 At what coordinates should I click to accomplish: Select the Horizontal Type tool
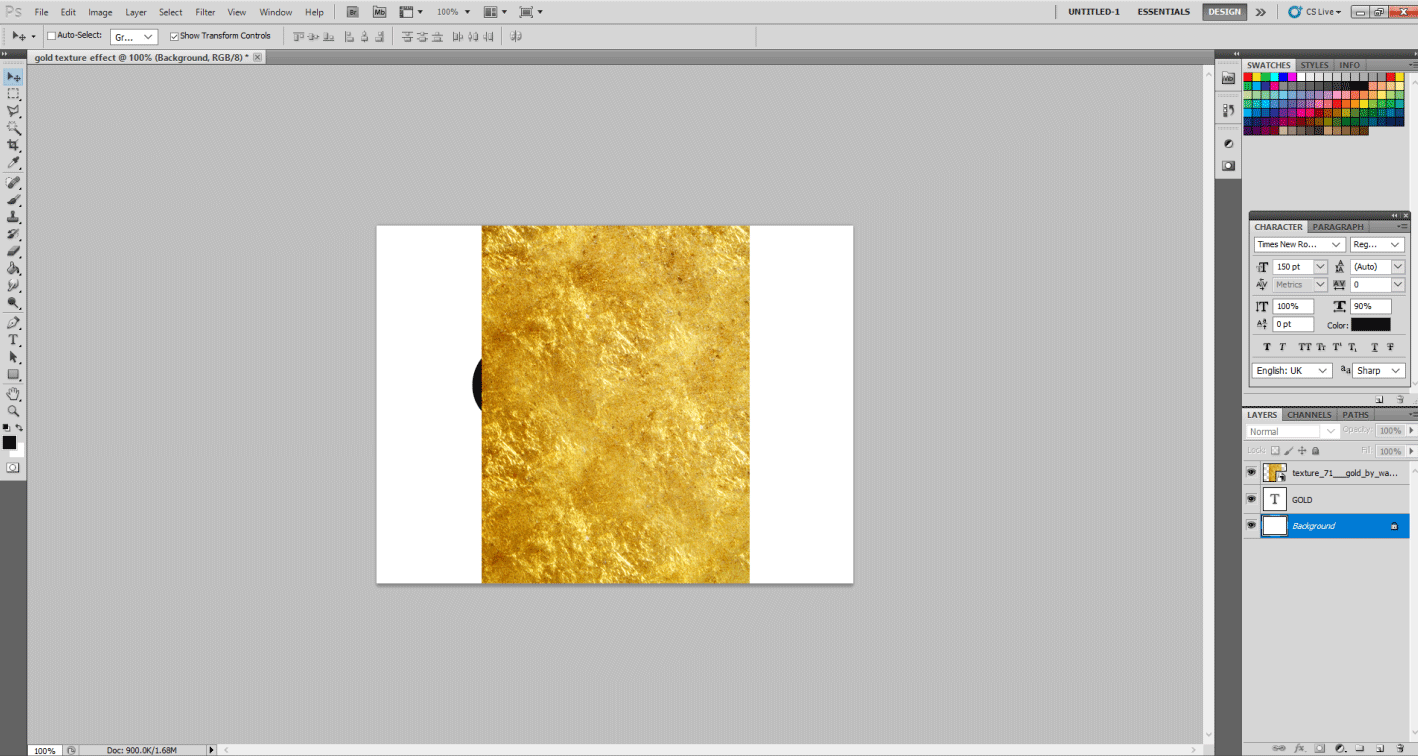click(x=14, y=340)
